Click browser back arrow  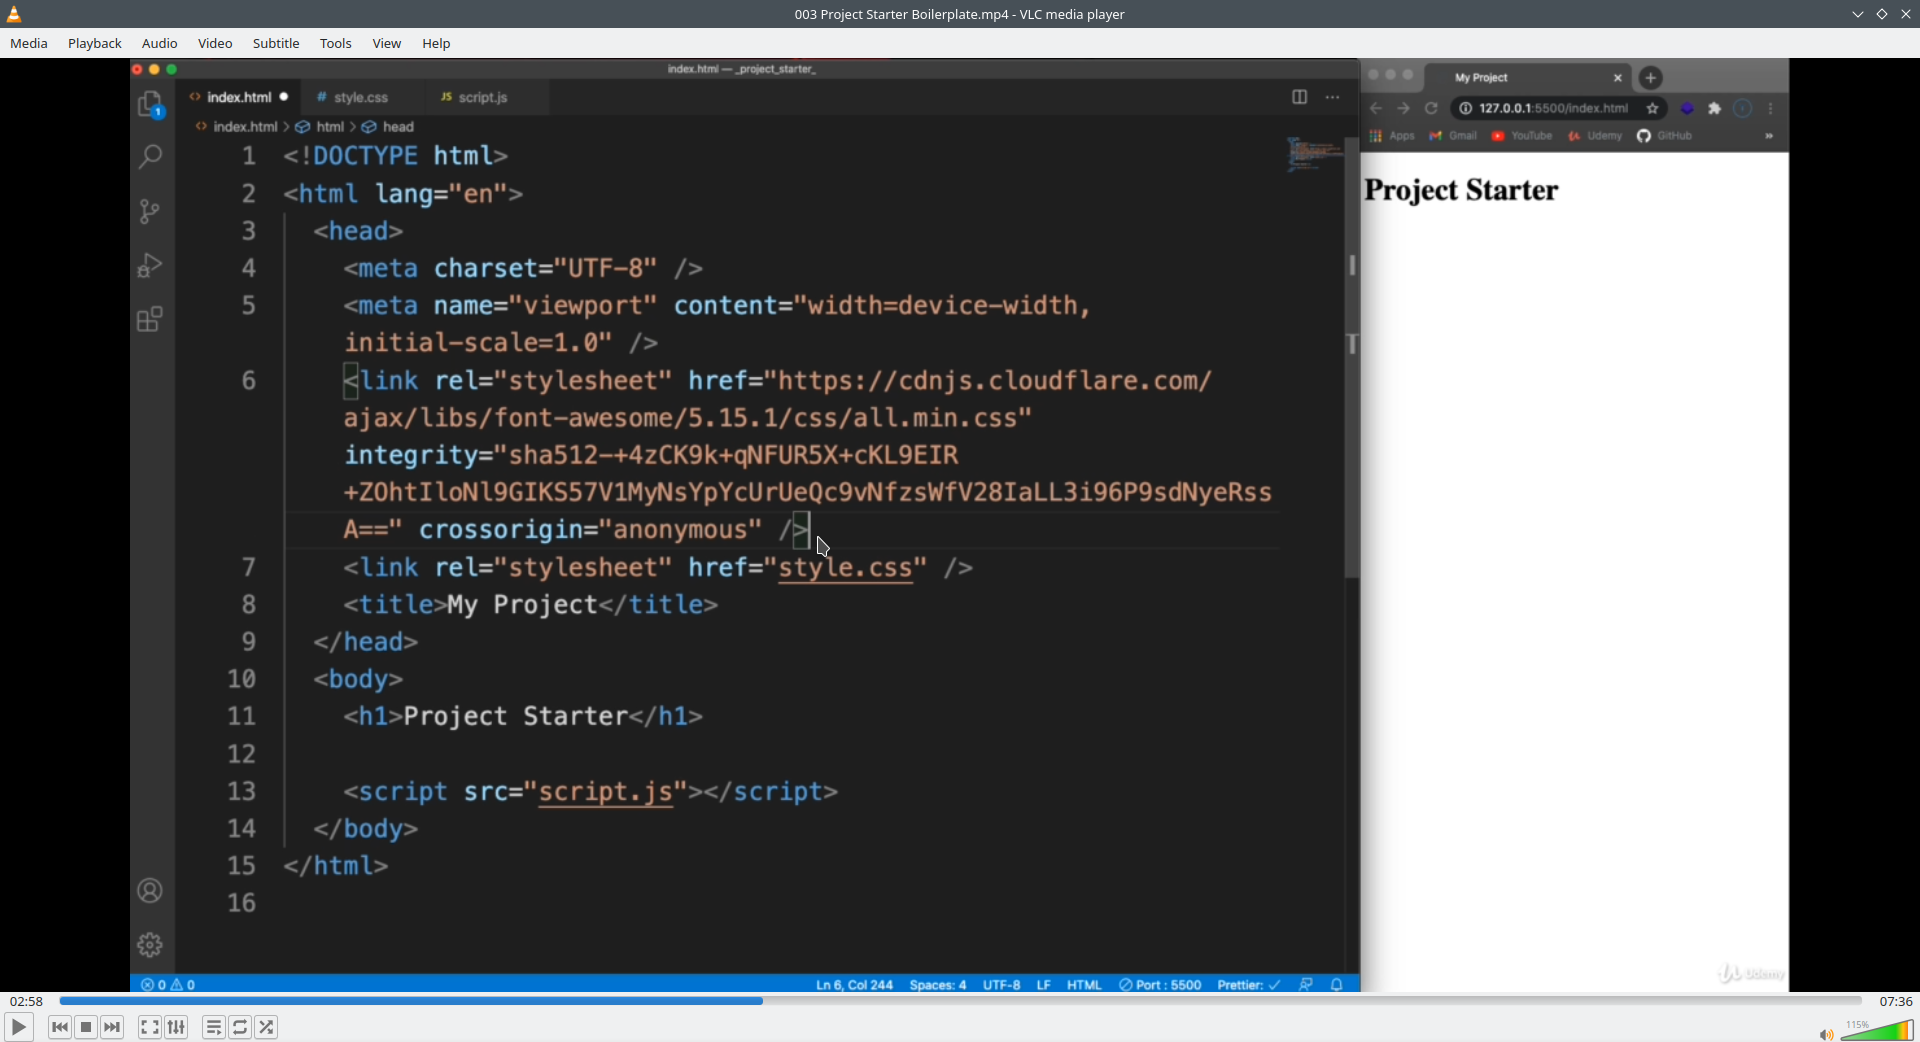1377,108
